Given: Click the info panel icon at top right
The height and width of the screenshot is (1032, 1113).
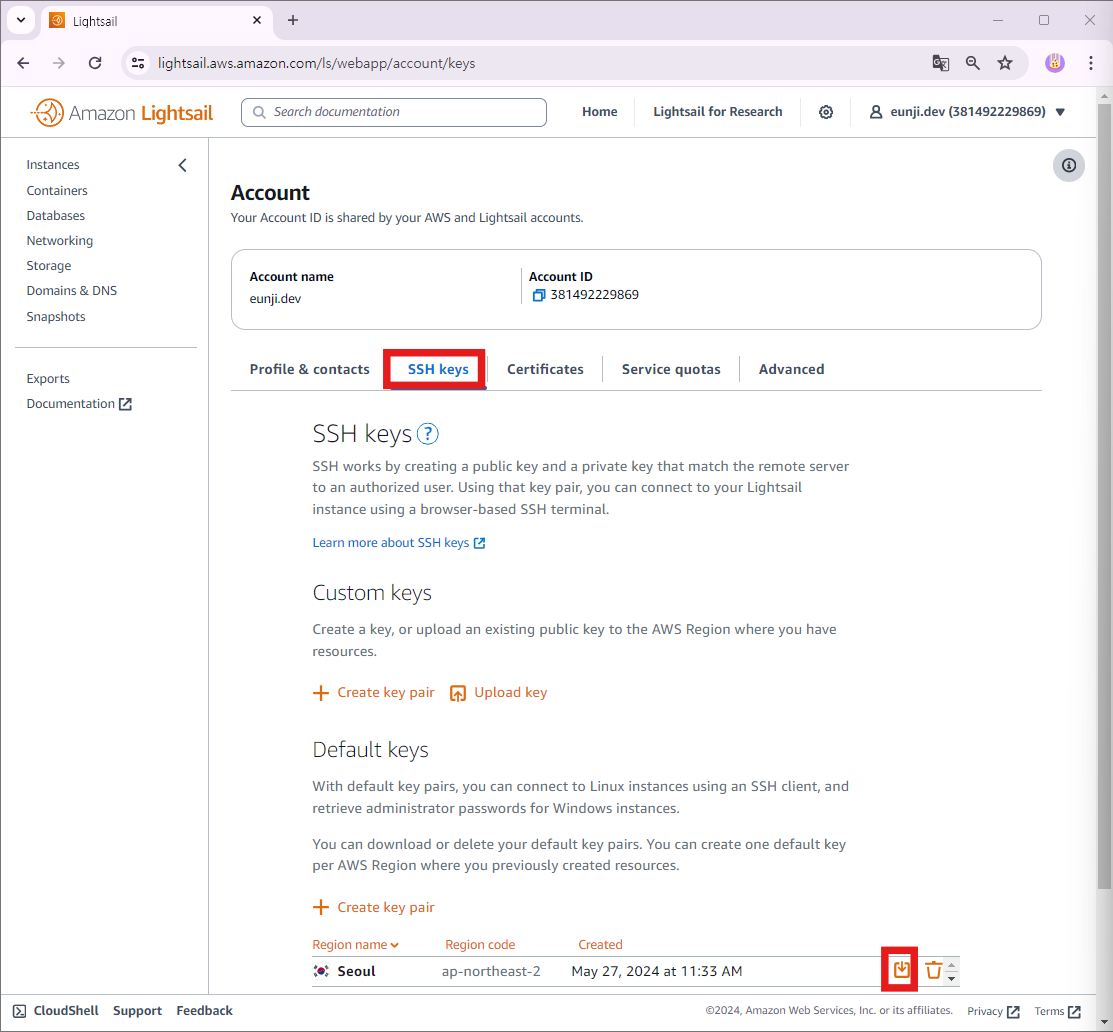Looking at the screenshot, I should pos(1068,165).
